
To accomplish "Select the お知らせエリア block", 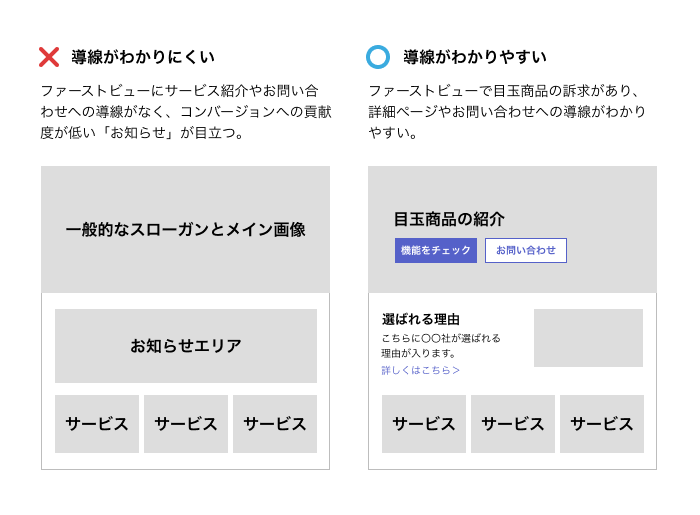I will (x=186, y=346).
